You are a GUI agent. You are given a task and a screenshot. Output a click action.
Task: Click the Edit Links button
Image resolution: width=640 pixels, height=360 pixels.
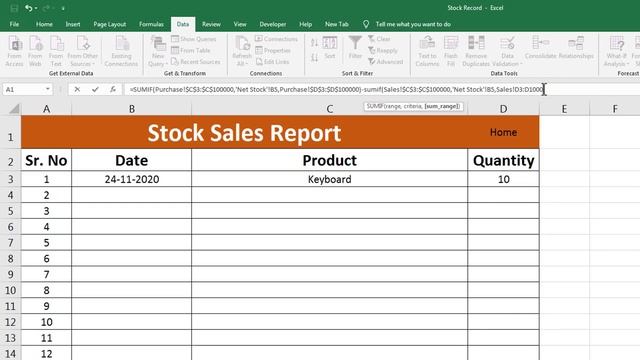(x=272, y=62)
